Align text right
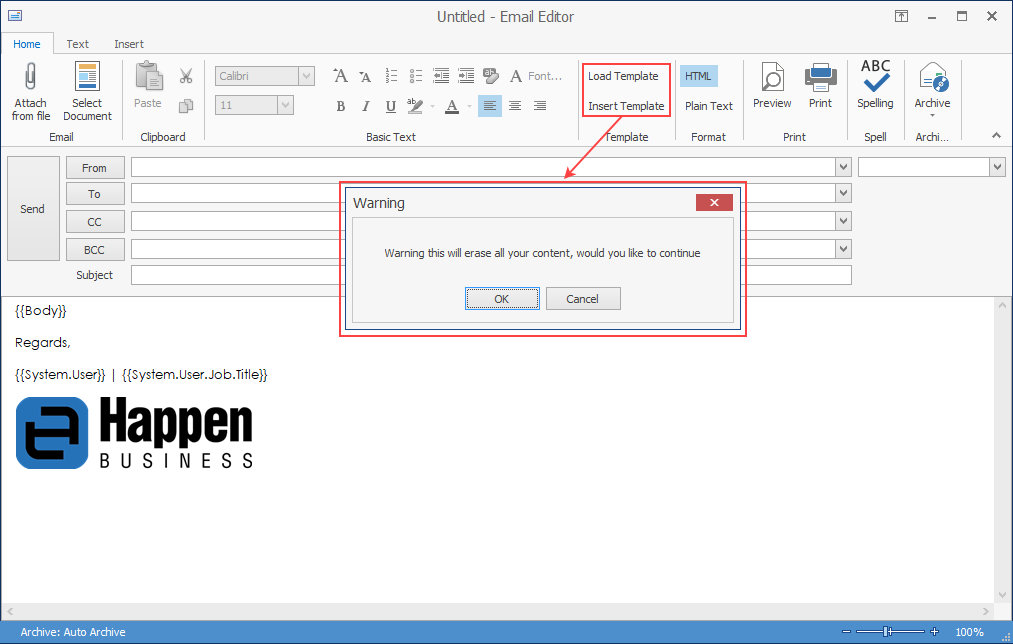 coord(540,105)
